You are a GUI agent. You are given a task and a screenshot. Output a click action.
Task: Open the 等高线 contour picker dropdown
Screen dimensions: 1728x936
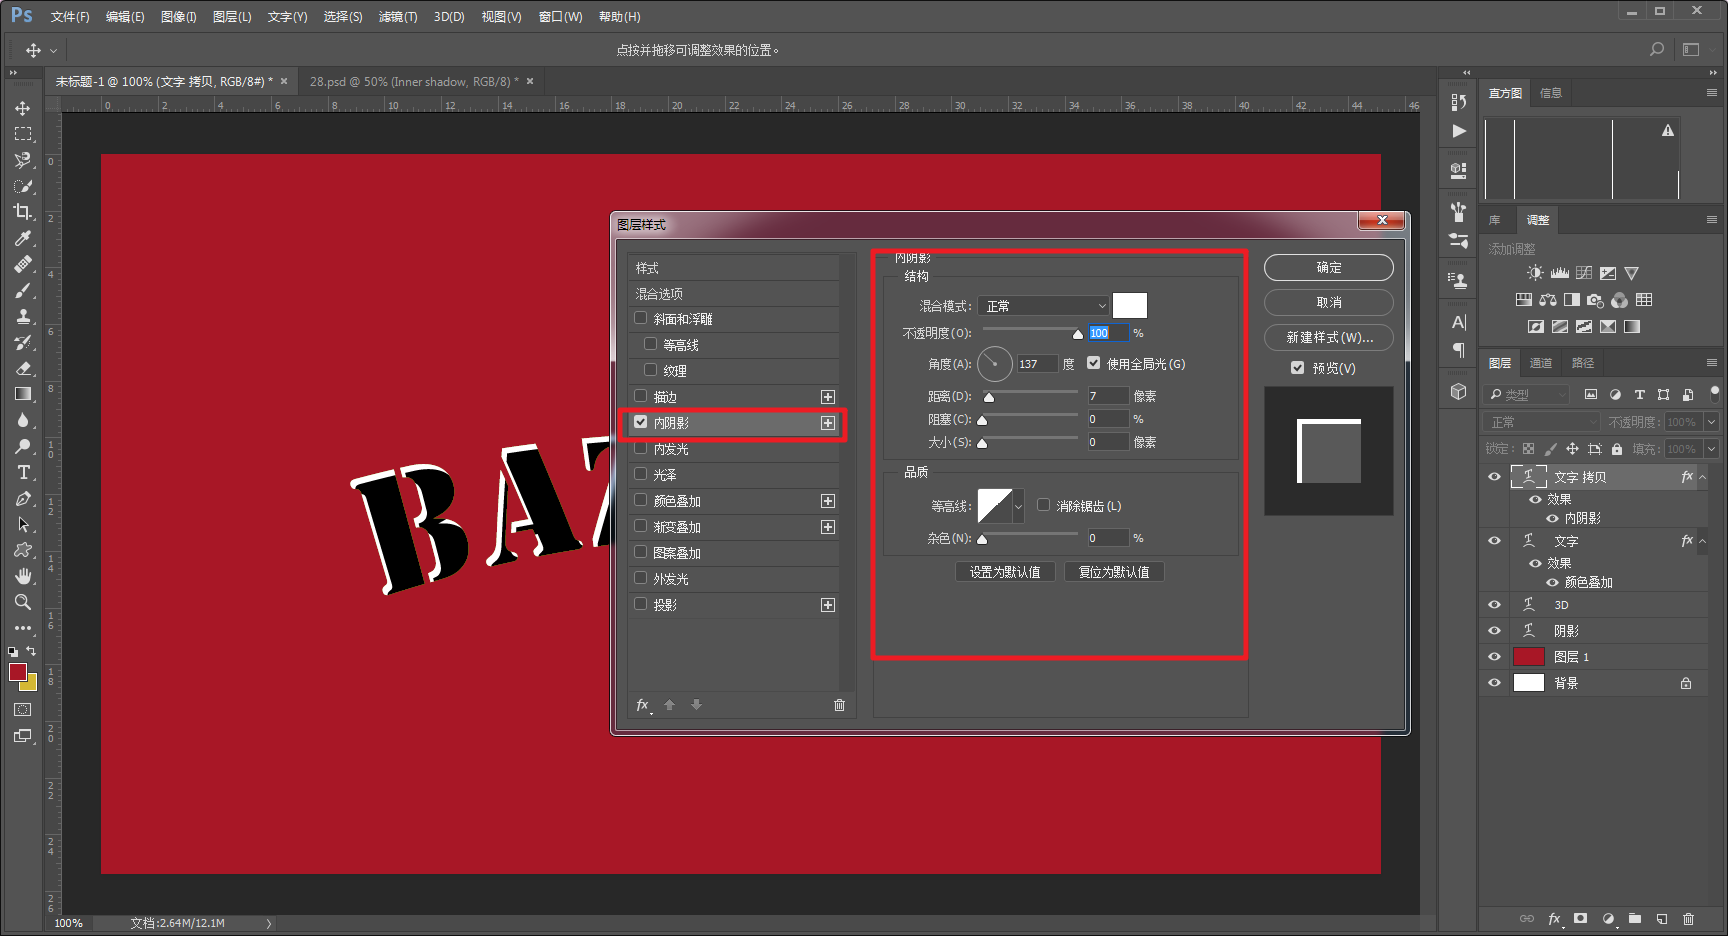1018,506
